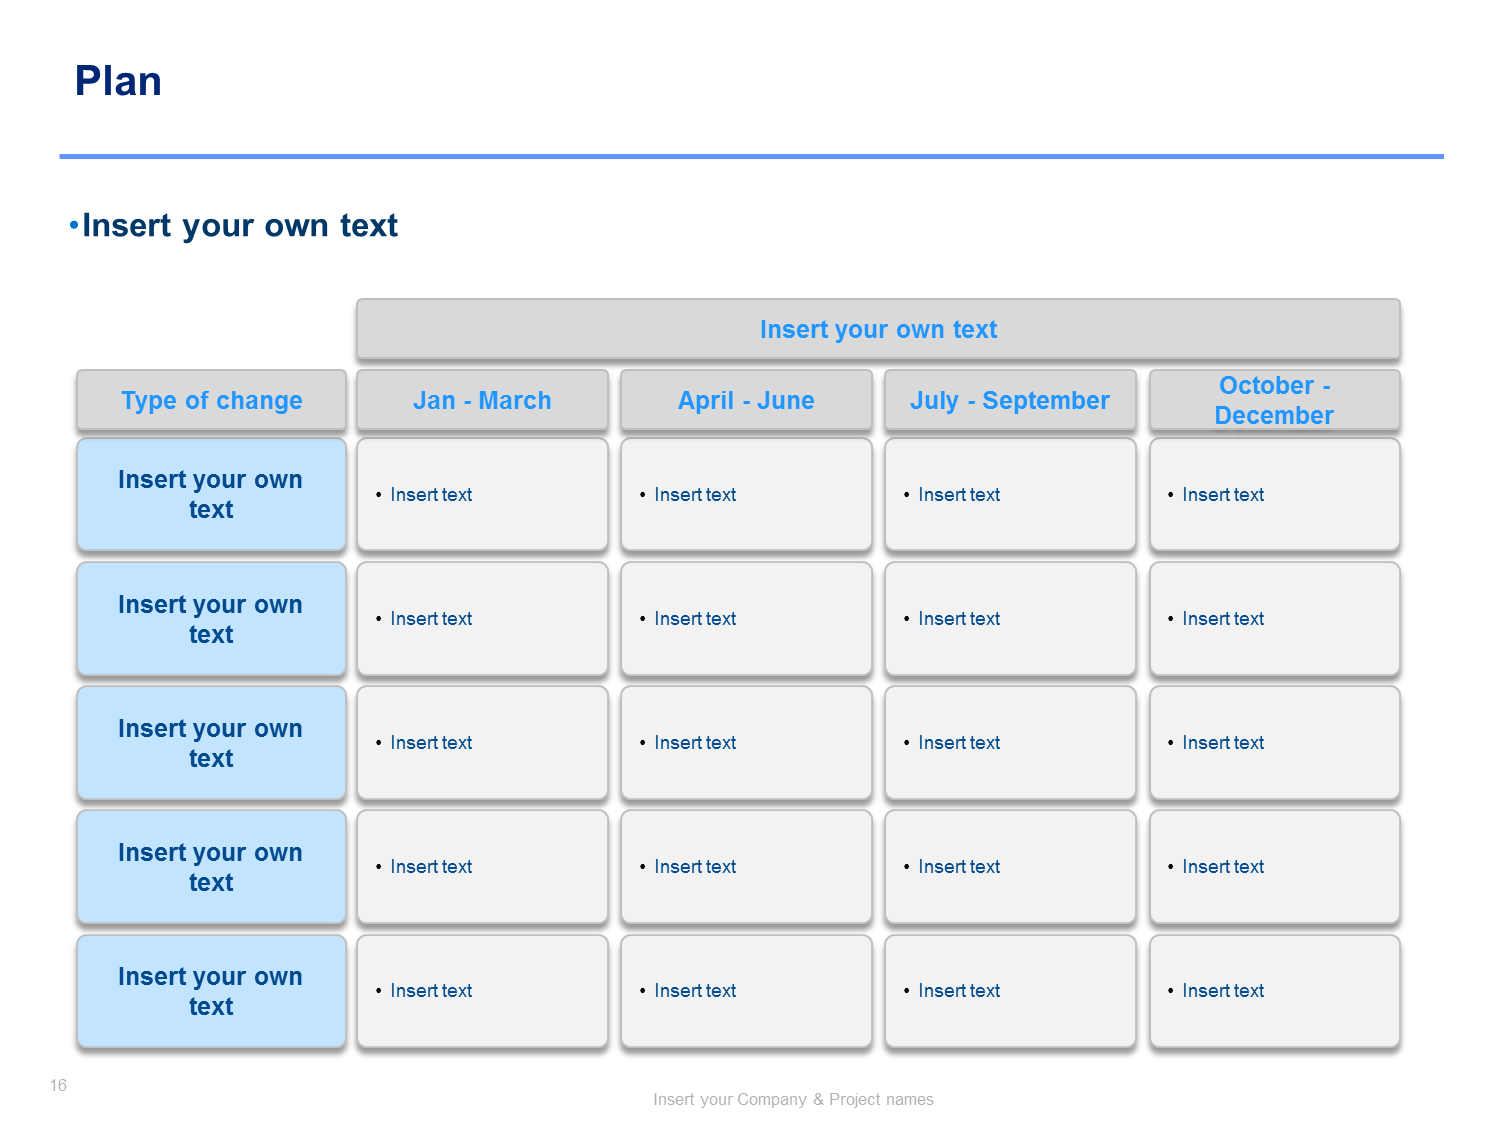
Task: Select the 'April - June' column header
Action: [x=746, y=400]
